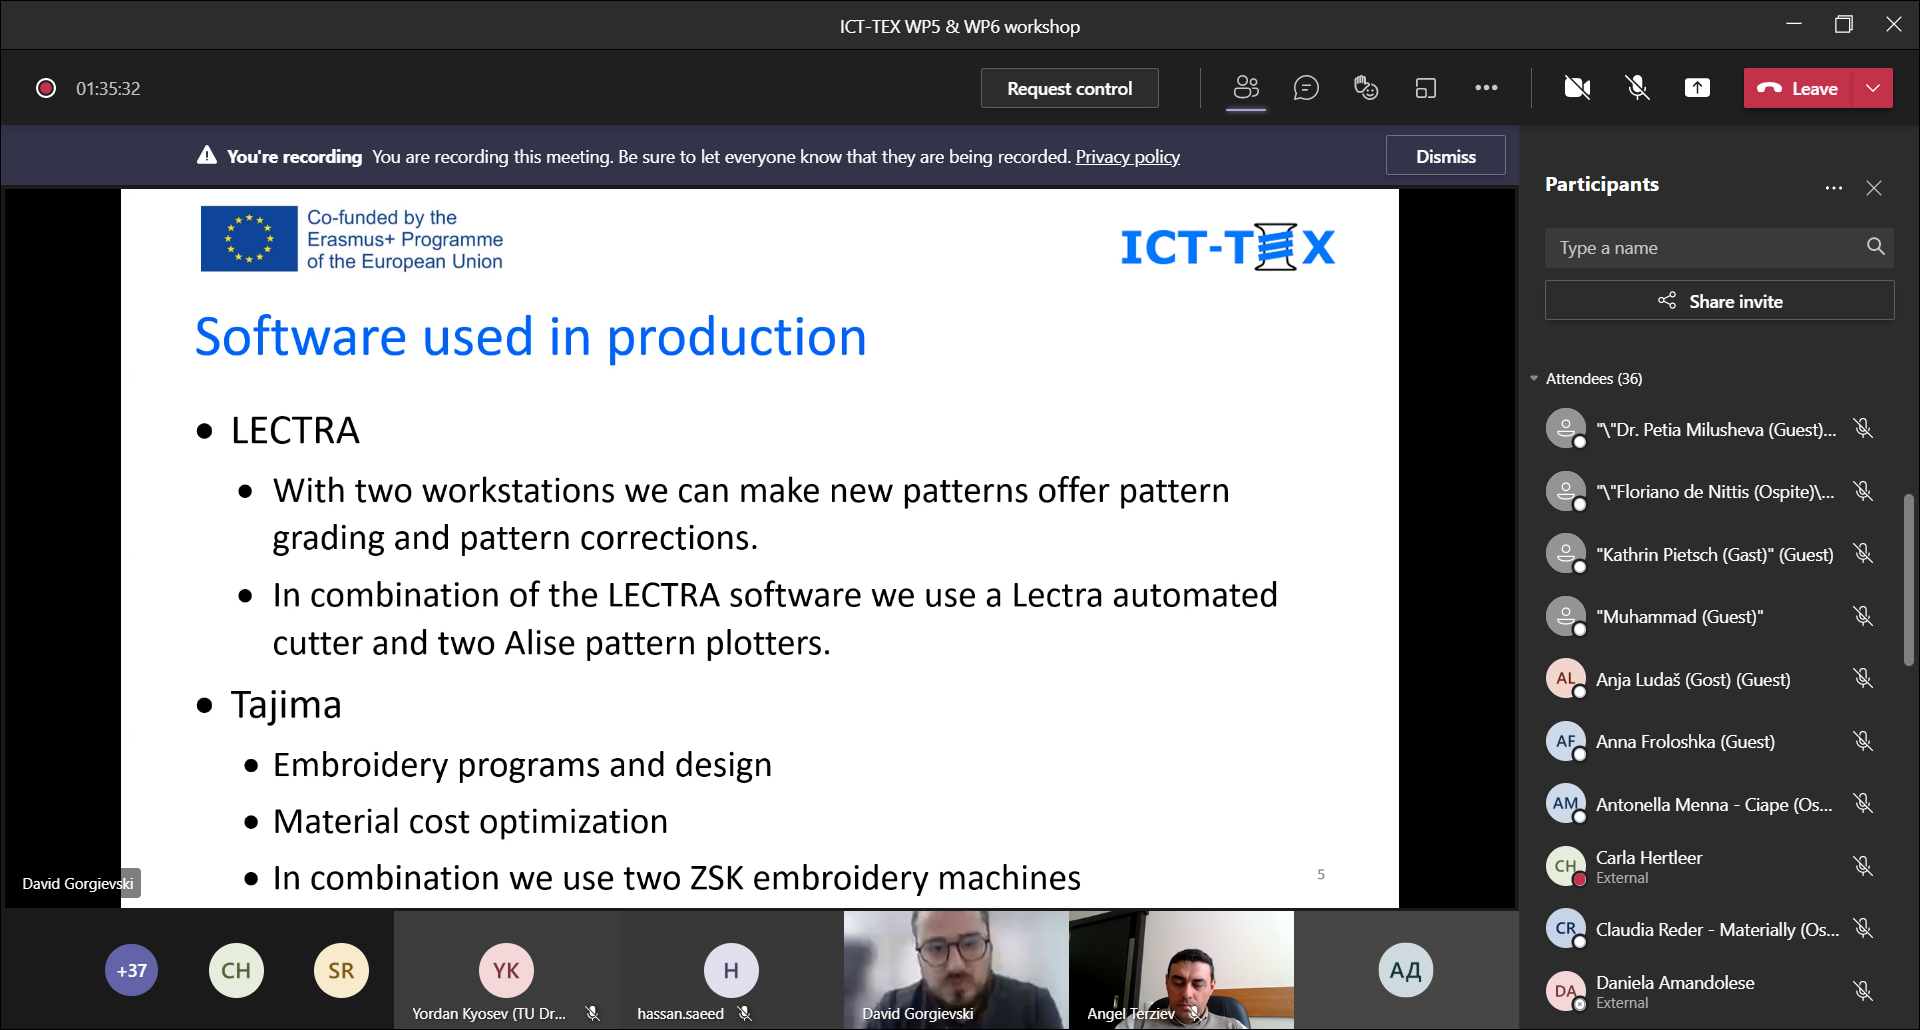Select attendee Kathrin Pietsch (Gast)
Image resolution: width=1920 pixels, height=1030 pixels.
click(x=1716, y=554)
